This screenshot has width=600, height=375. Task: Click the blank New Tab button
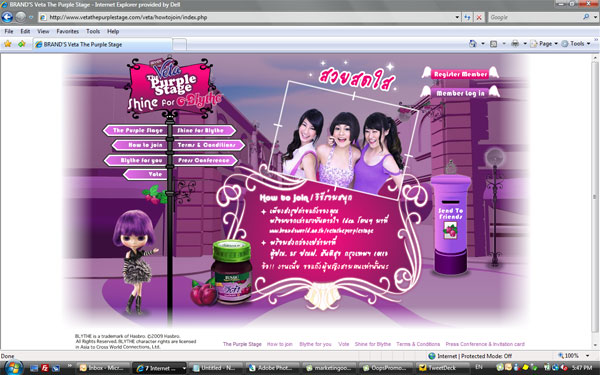(179, 45)
